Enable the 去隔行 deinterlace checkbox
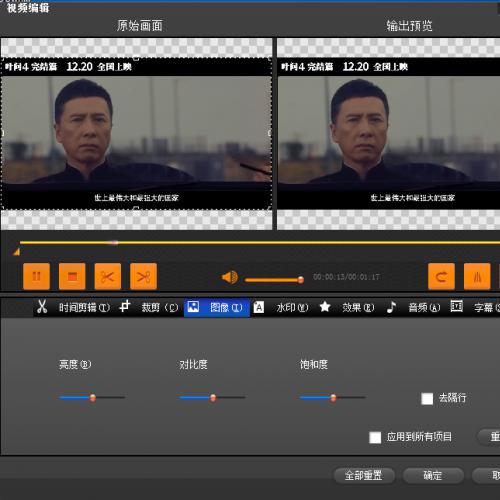This screenshot has width=500, height=500. tap(427, 398)
